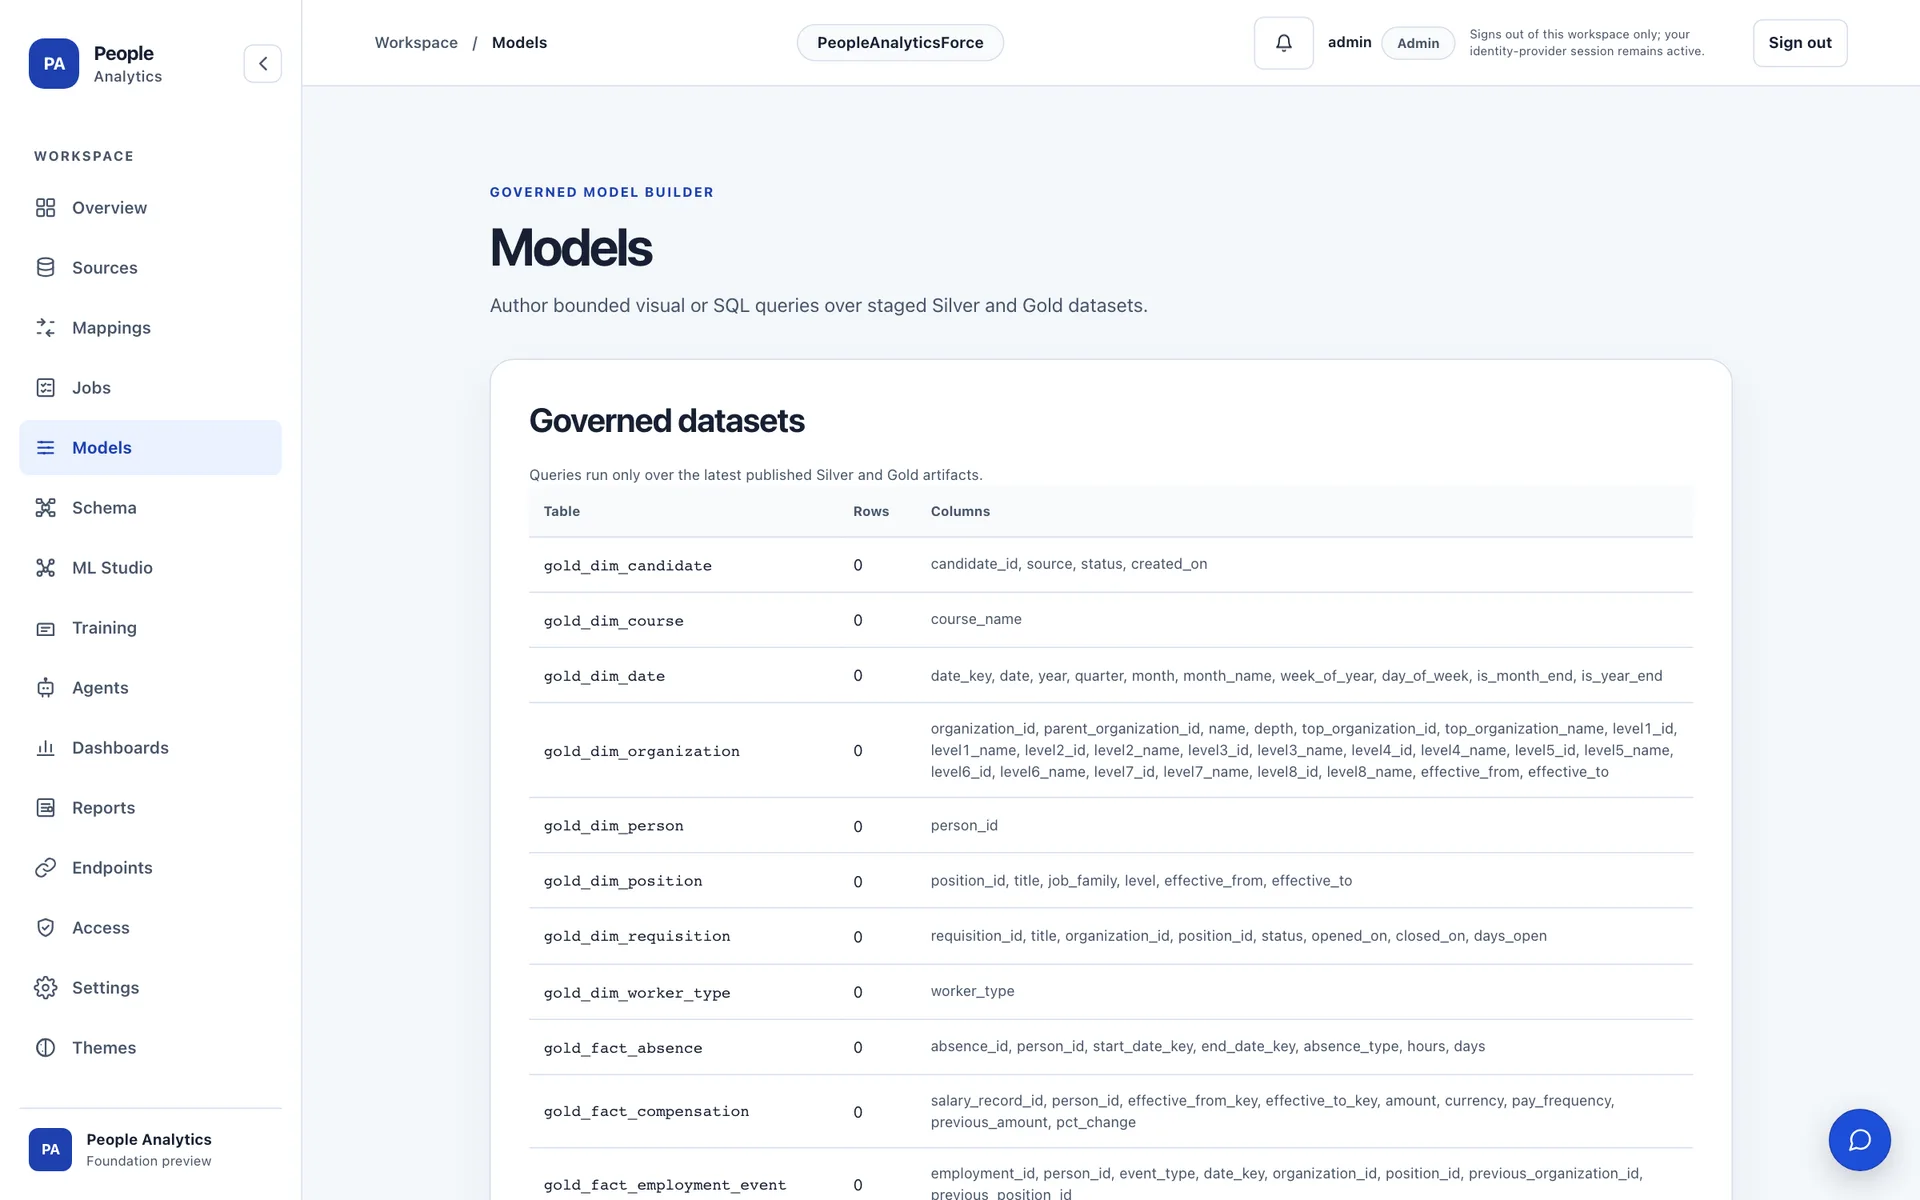
Task: Click the Reports document icon
Action: (45, 808)
